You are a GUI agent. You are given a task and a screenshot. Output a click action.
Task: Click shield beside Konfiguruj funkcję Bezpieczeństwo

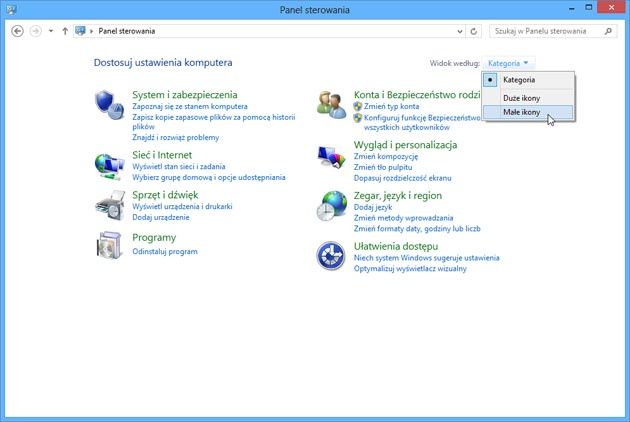coord(358,118)
